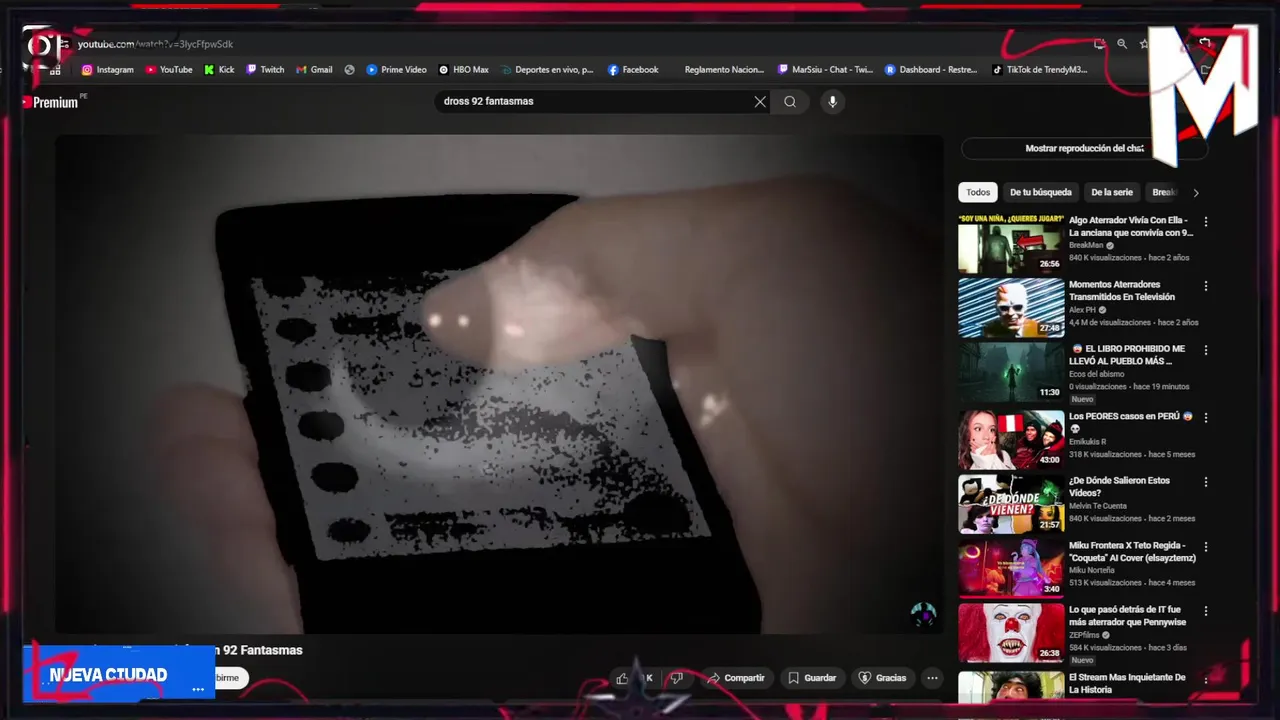Open the Kick bookmark
The height and width of the screenshot is (720, 1280).
coord(219,70)
